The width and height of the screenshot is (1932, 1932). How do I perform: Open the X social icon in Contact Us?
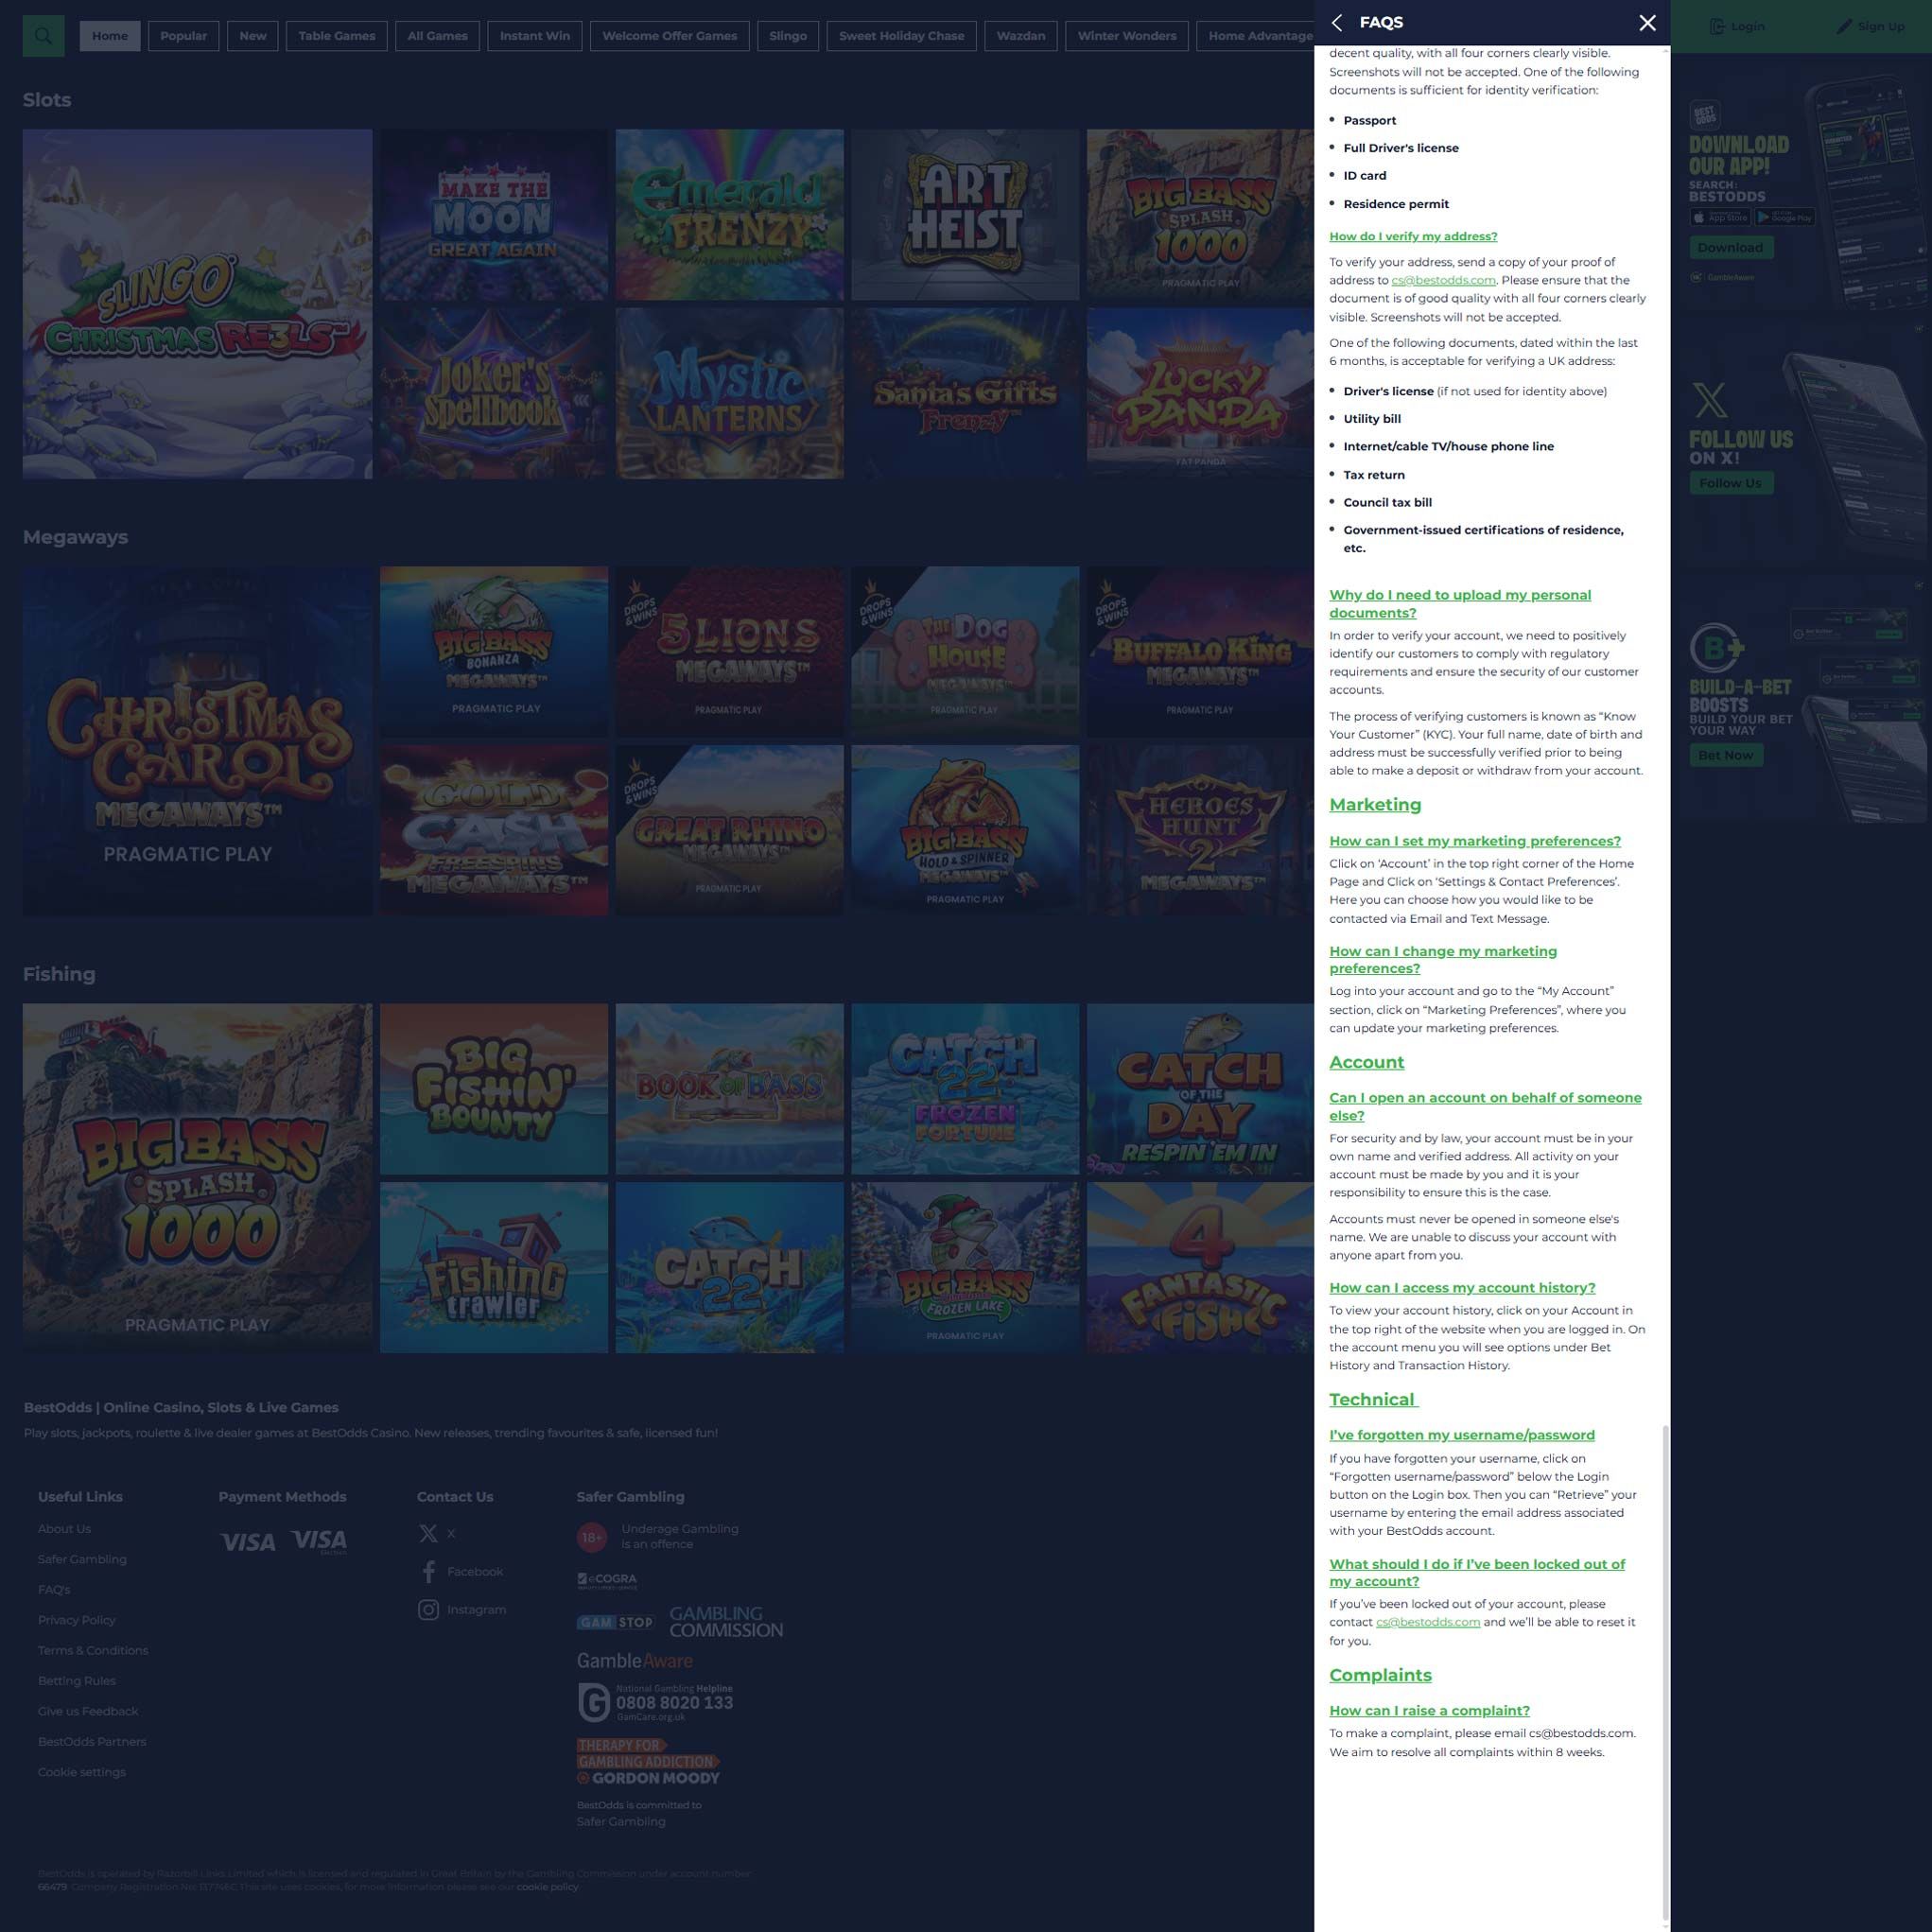(x=428, y=1533)
